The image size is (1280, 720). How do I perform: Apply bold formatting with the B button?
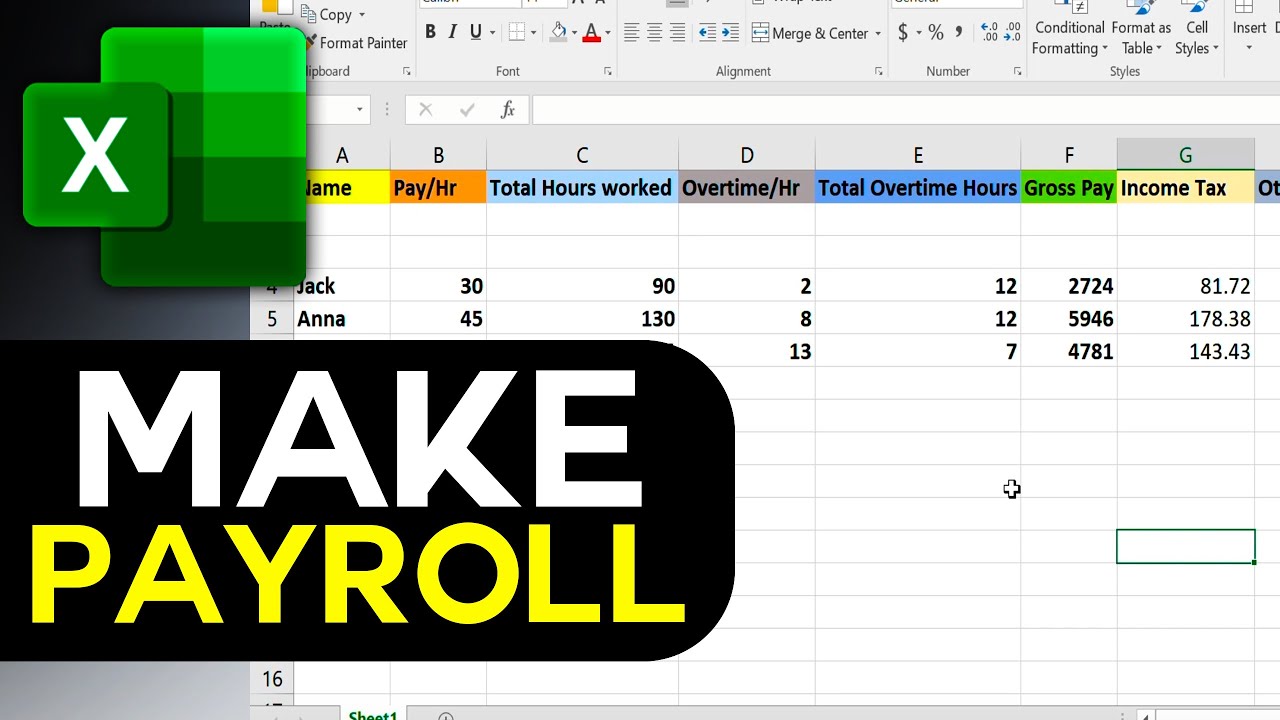click(x=430, y=32)
